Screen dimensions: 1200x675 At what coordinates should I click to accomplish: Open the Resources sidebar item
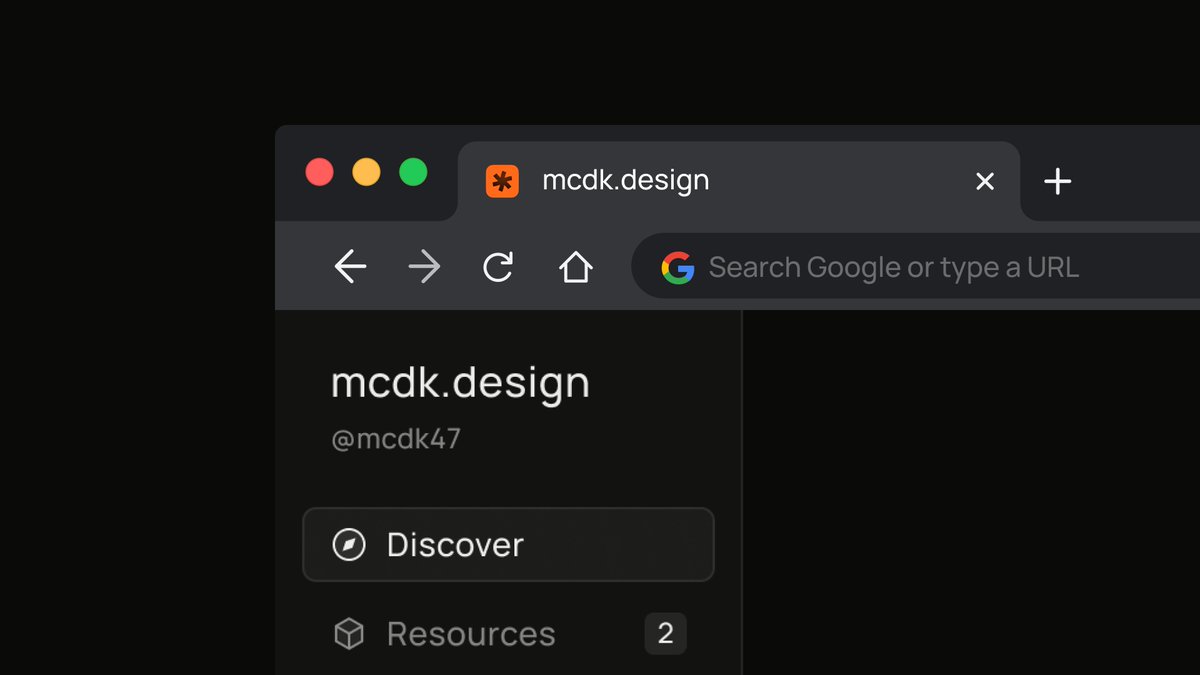click(x=509, y=634)
